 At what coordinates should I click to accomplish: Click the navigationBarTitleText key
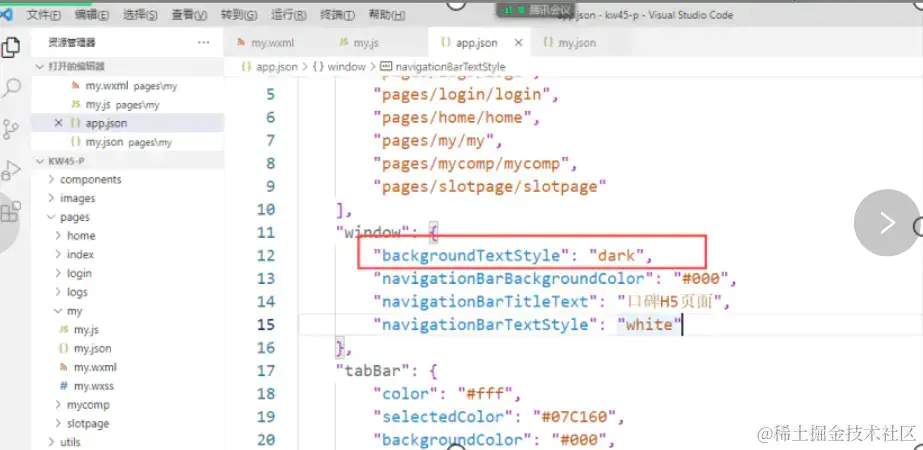pyautogui.click(x=486, y=302)
